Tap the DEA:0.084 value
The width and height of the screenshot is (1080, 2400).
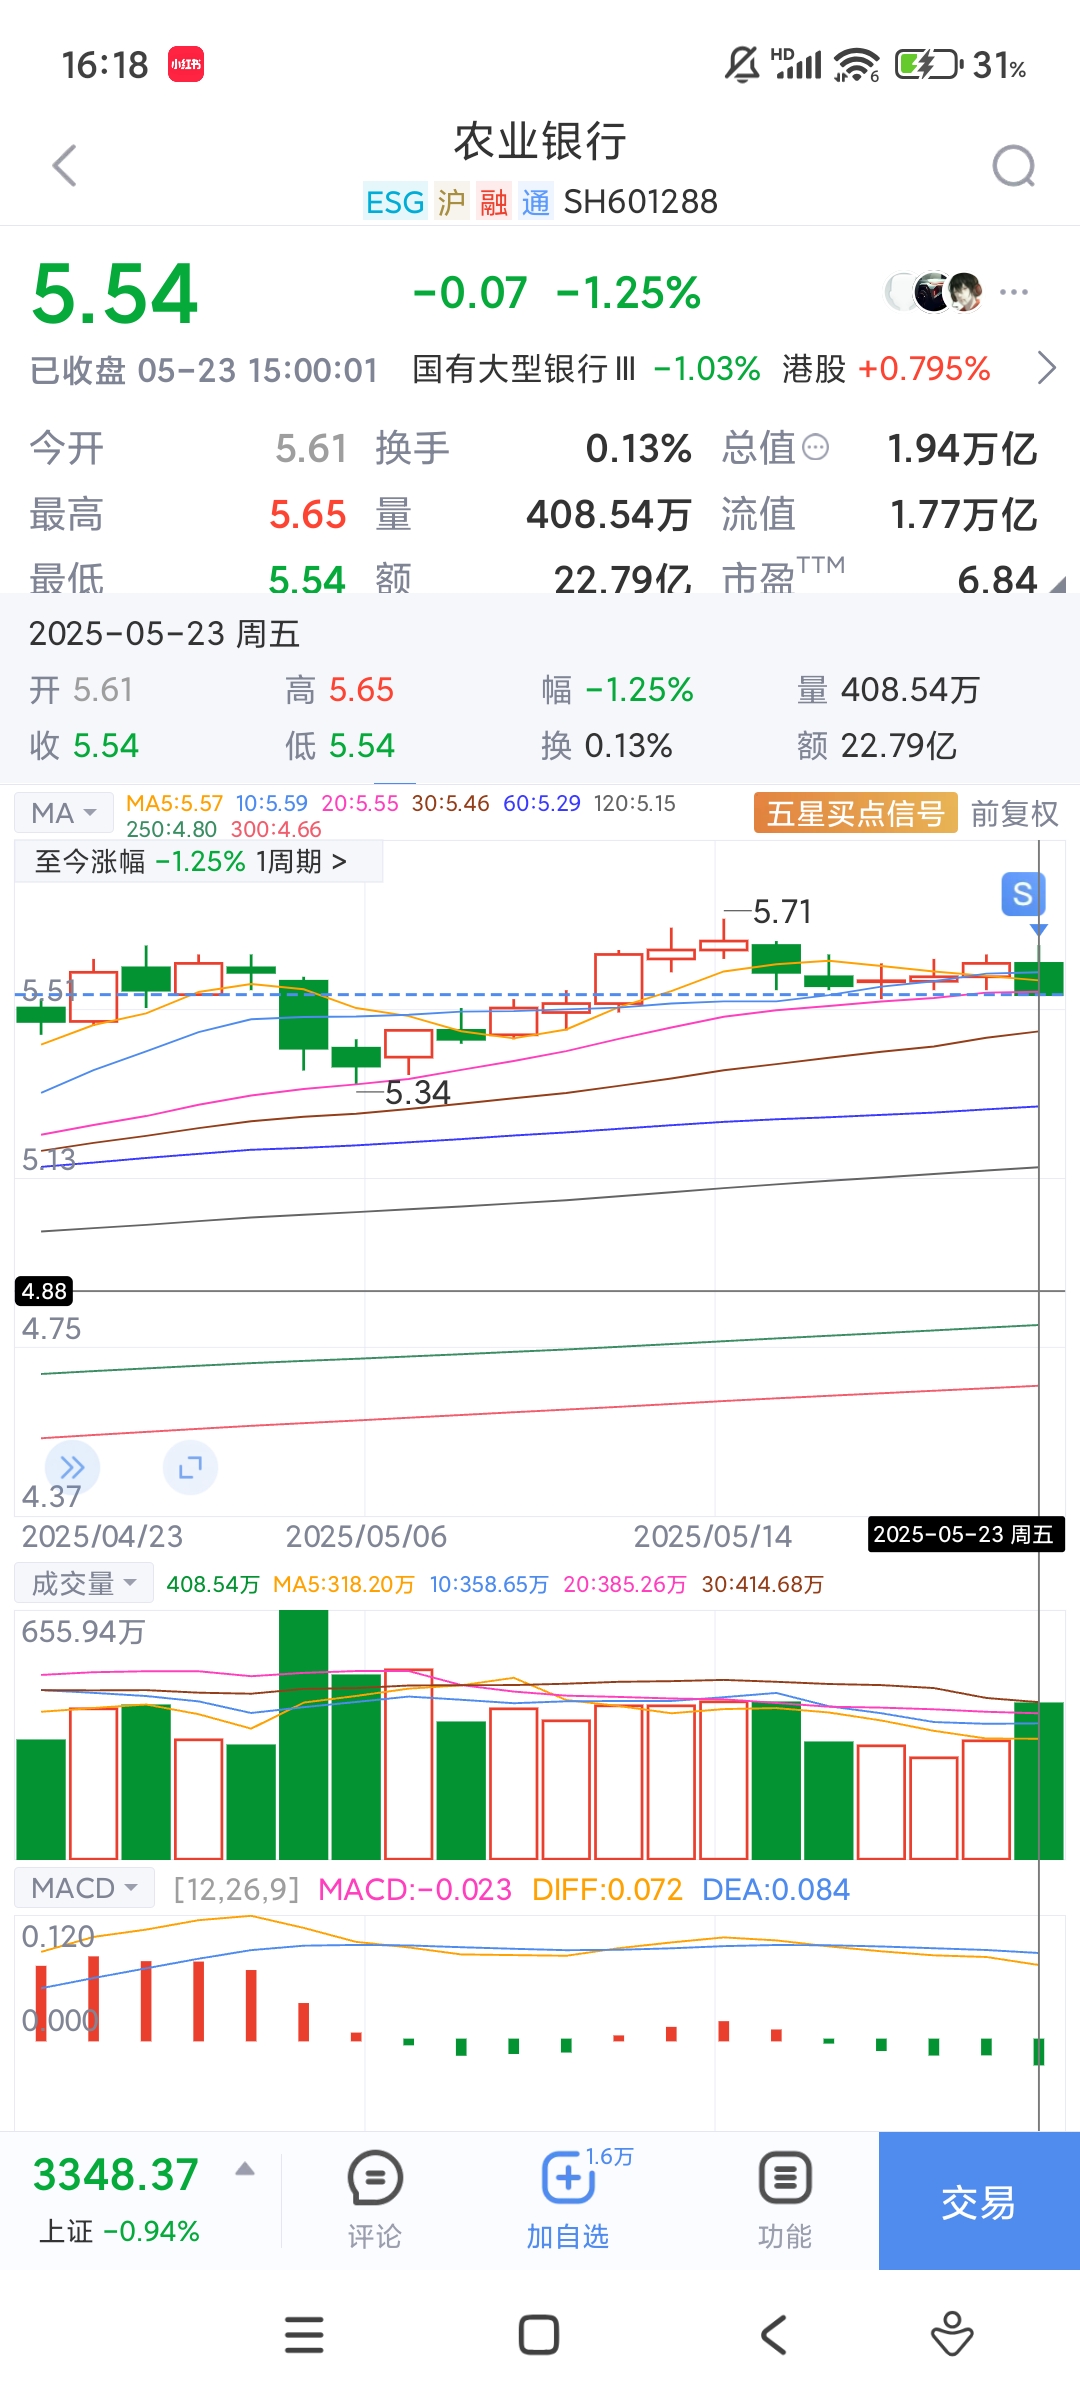[x=776, y=1889]
